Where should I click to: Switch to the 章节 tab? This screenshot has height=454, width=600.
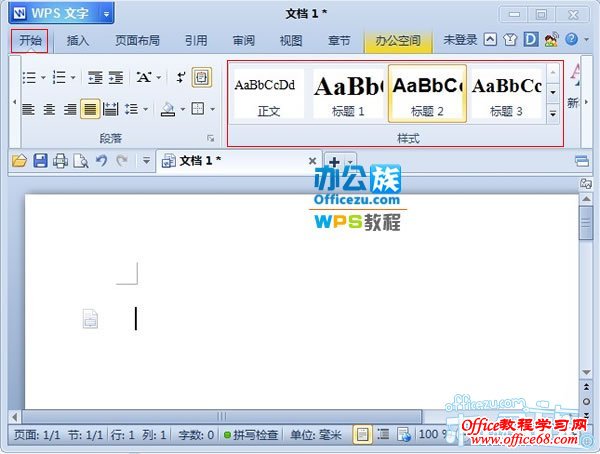(339, 40)
